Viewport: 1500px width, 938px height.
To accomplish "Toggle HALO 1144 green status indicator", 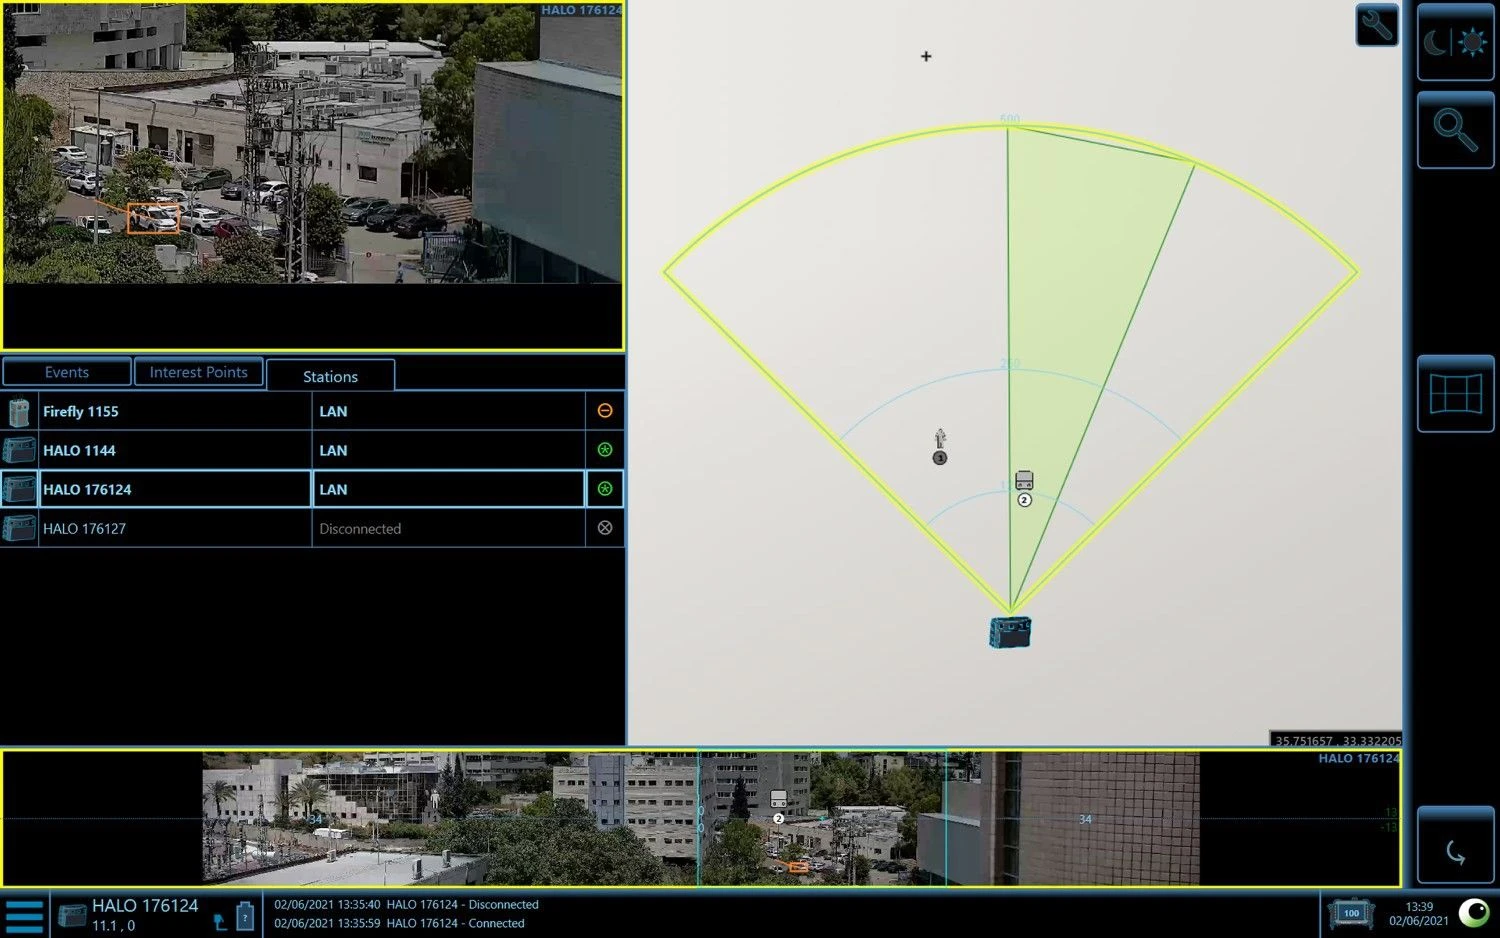I will 605,450.
